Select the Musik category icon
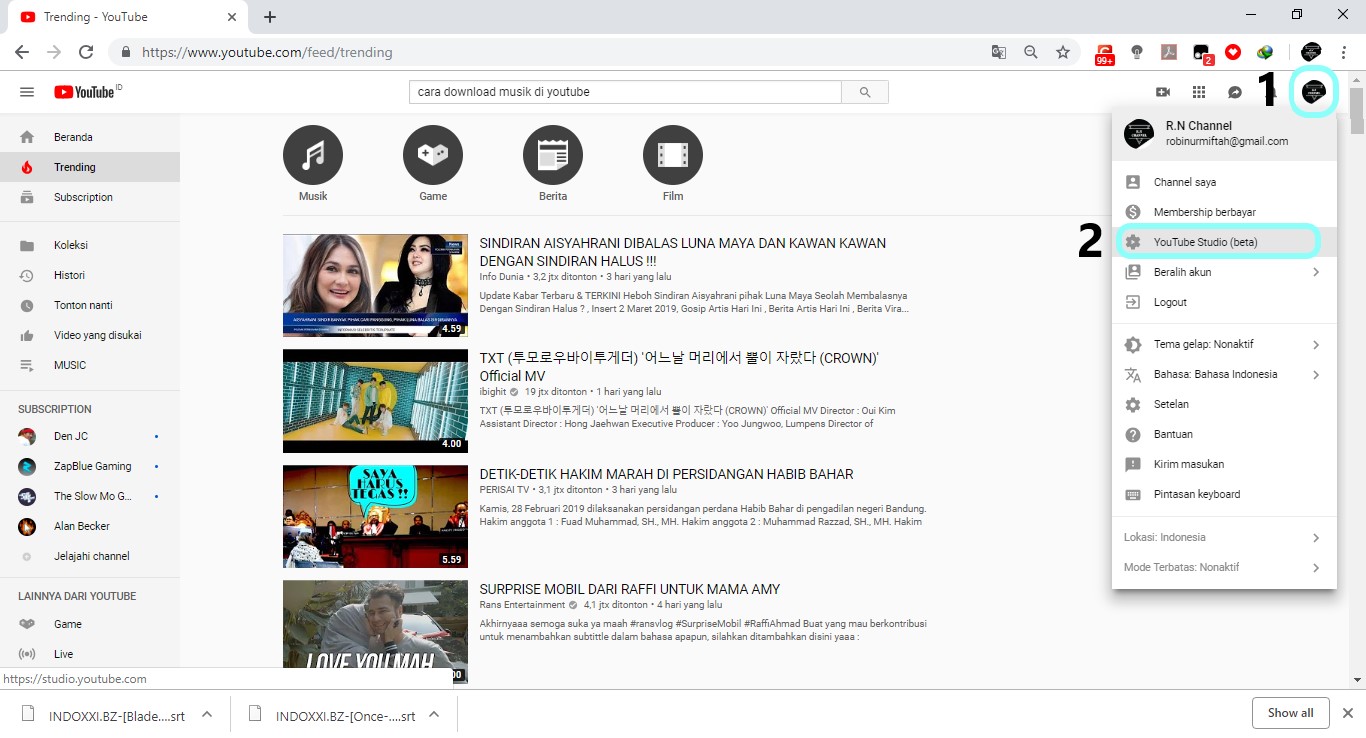The image size is (1366, 738). 313,156
